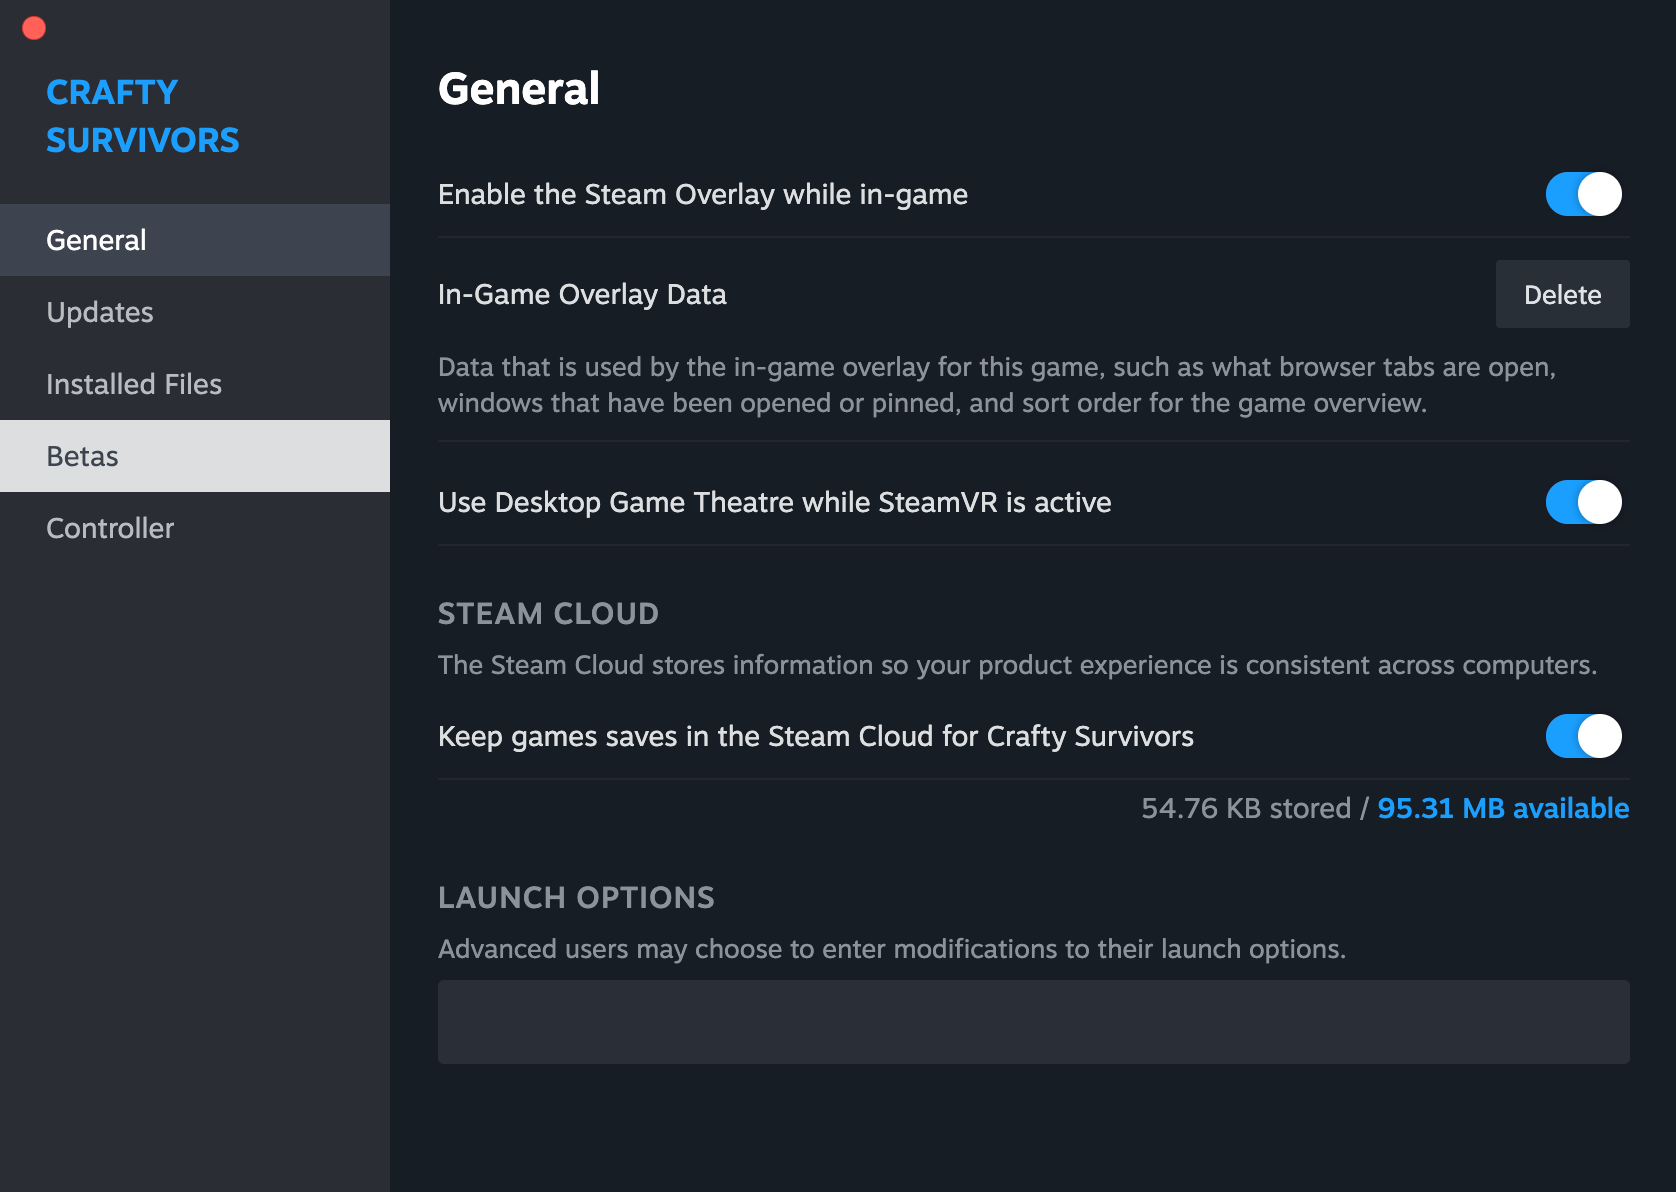1676x1192 pixels.
Task: Click the launch options text field
Action: pos(1033,1022)
